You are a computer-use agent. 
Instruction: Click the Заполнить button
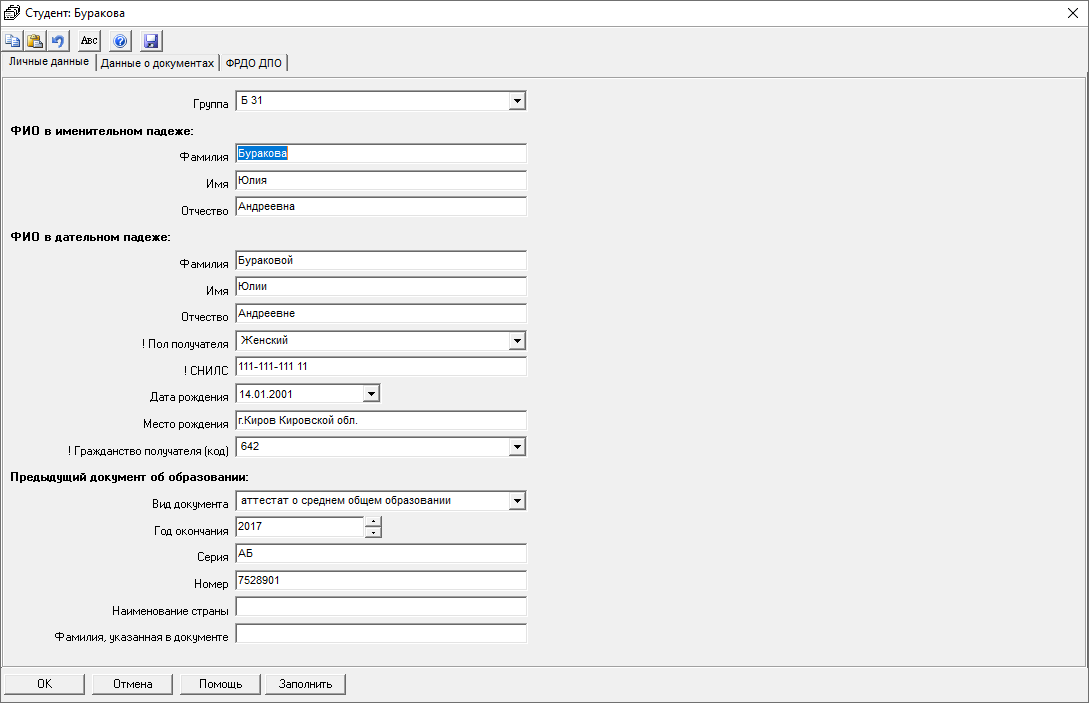pyautogui.click(x=306, y=684)
